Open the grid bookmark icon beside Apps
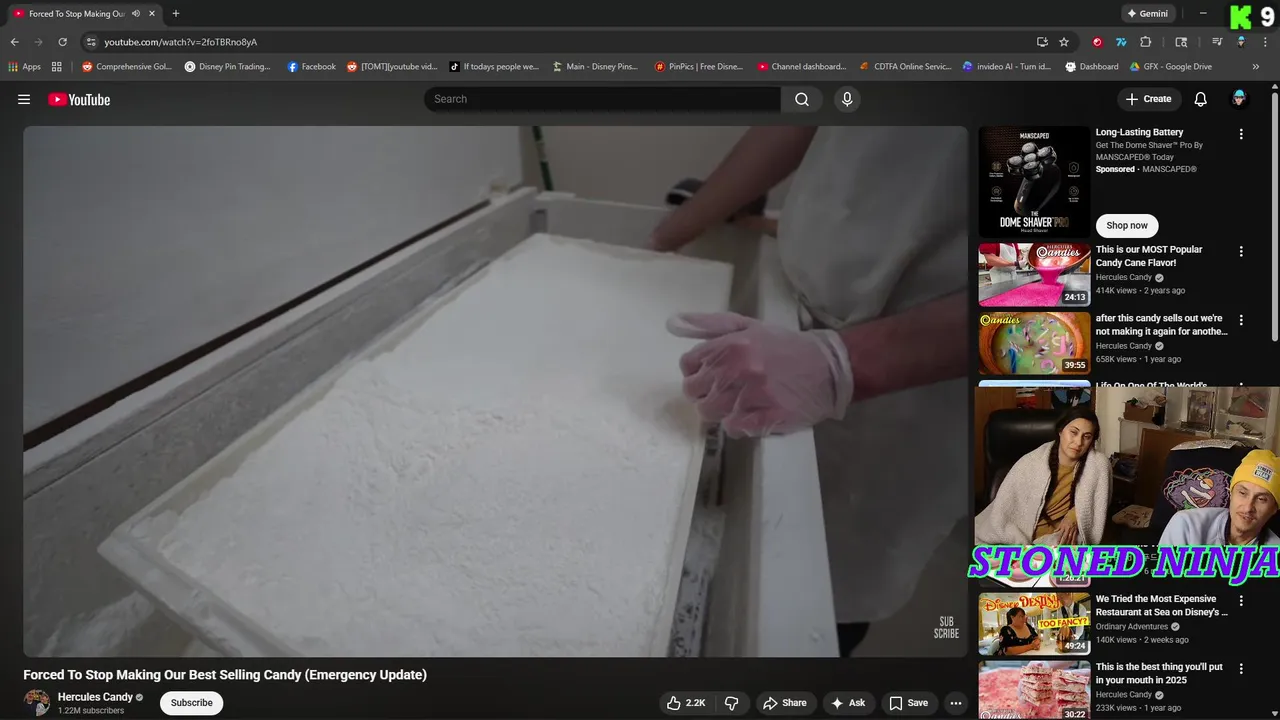This screenshot has height=720, width=1280. coord(57,67)
